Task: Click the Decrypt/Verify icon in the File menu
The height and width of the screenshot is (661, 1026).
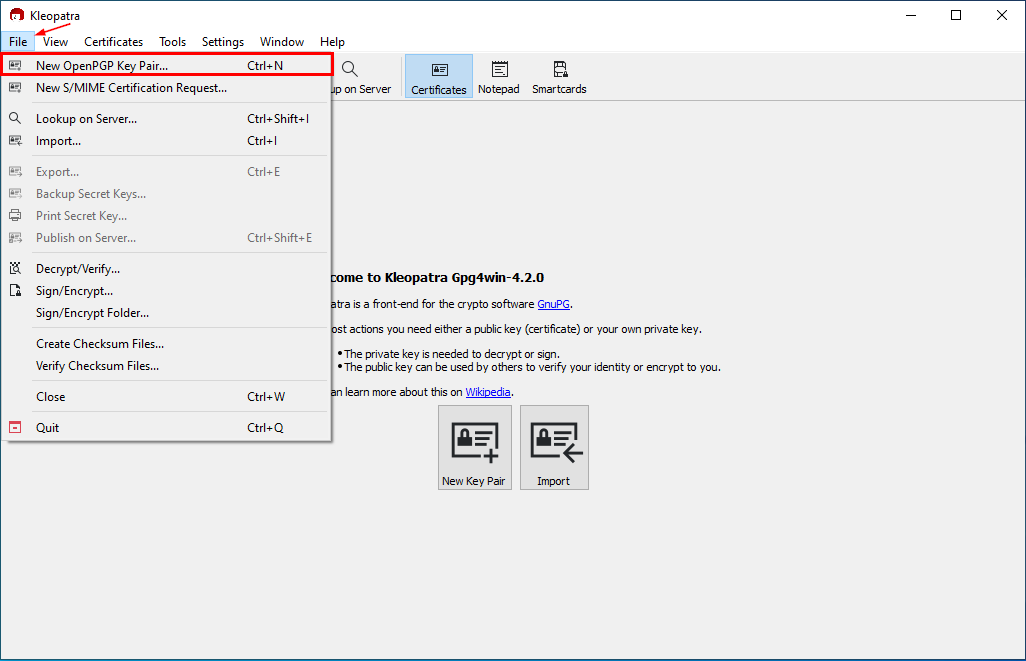Action: point(14,268)
